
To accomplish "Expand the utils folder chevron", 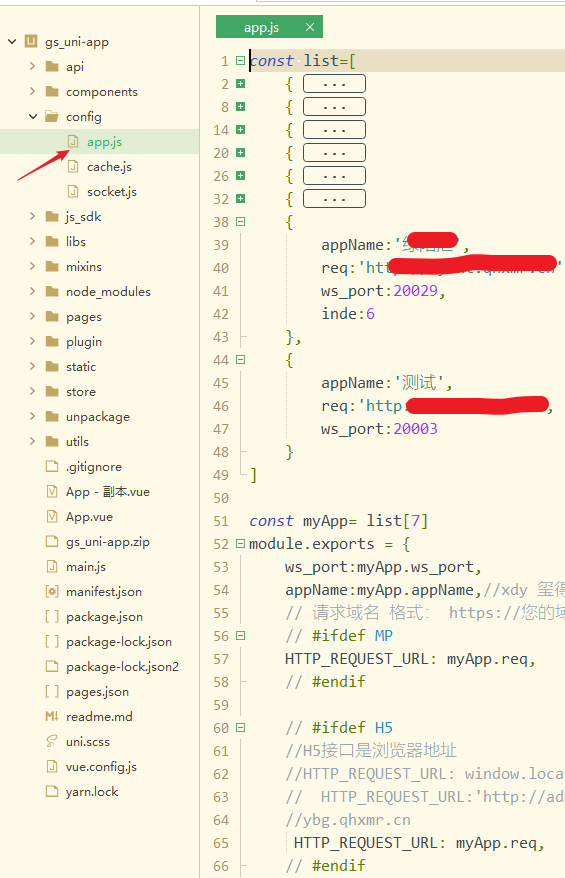I will (x=32, y=441).
